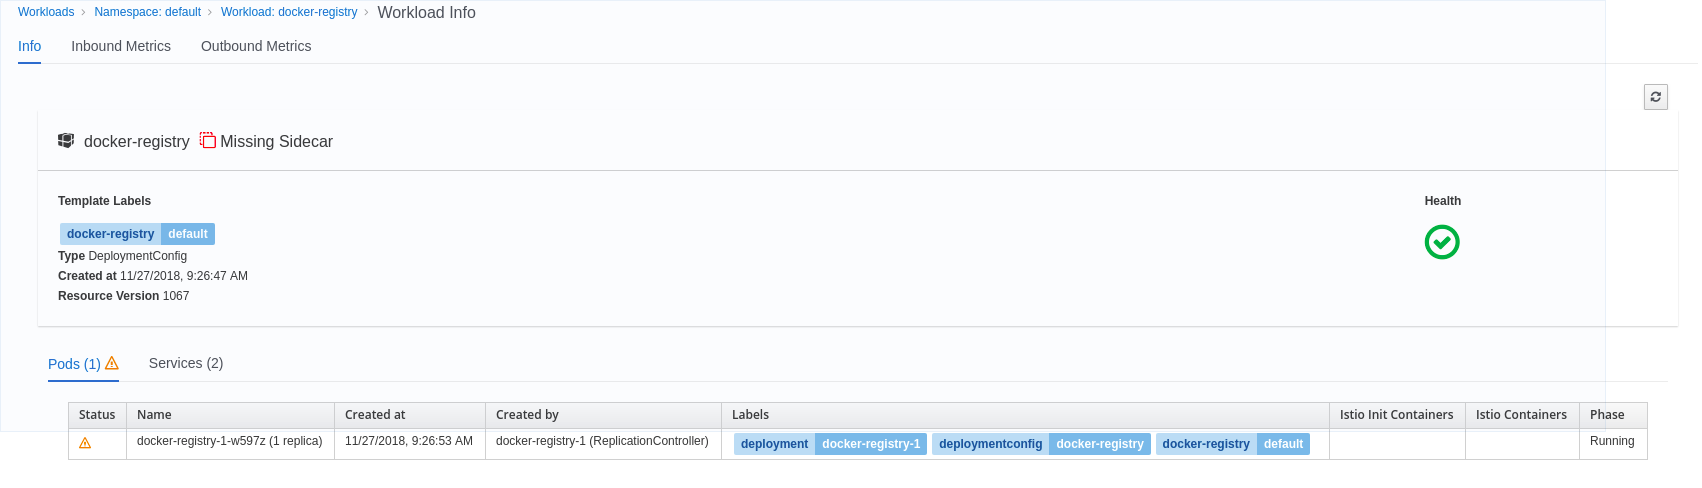Click Created at 9:26:47 AM text

click(x=153, y=276)
